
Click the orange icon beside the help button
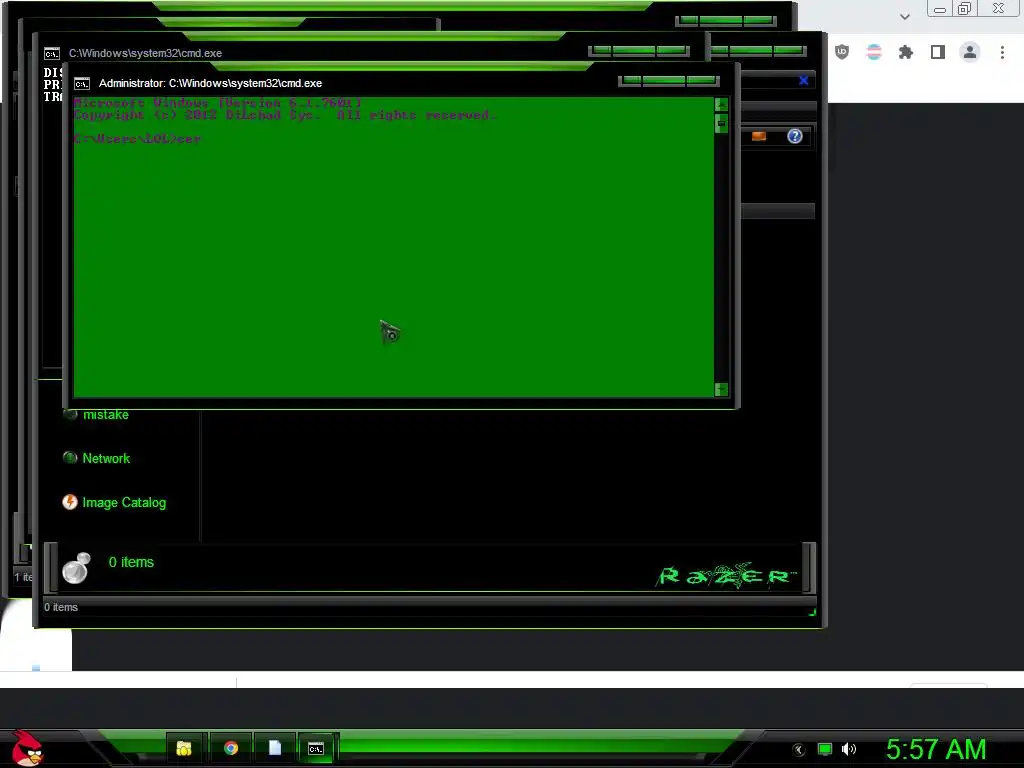coord(759,136)
